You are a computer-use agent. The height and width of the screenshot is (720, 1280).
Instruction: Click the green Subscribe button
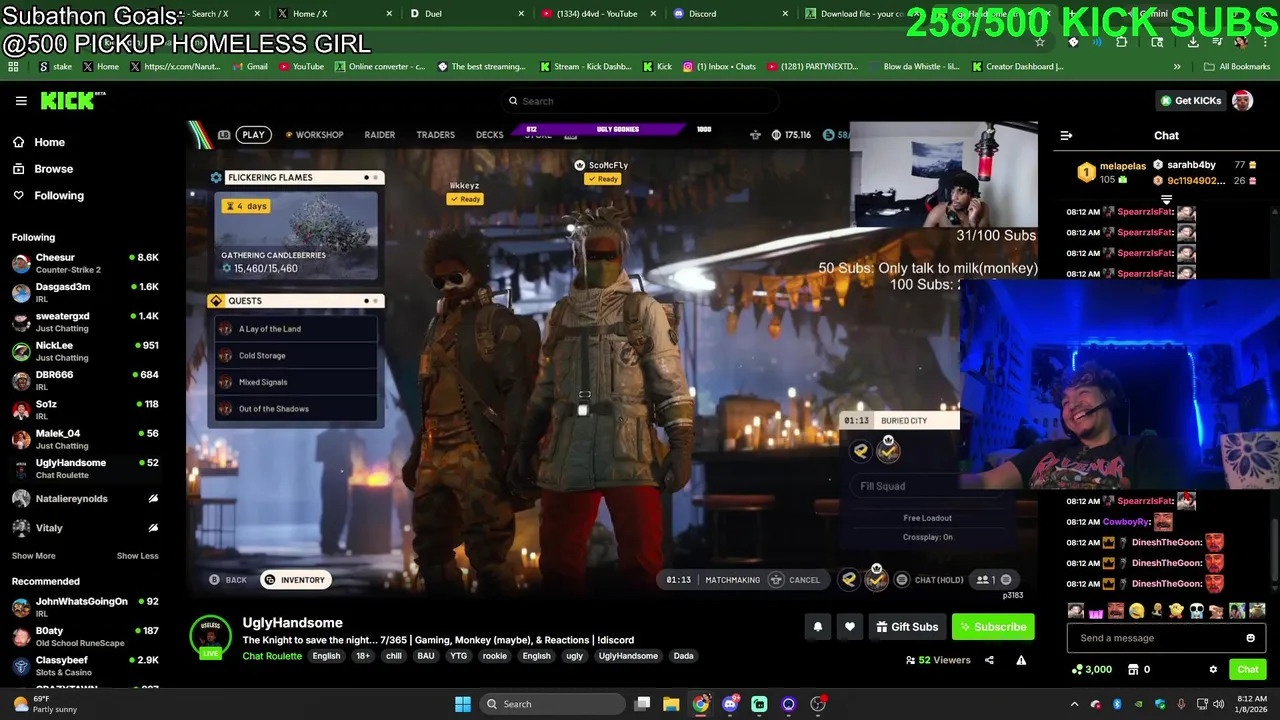(x=993, y=627)
